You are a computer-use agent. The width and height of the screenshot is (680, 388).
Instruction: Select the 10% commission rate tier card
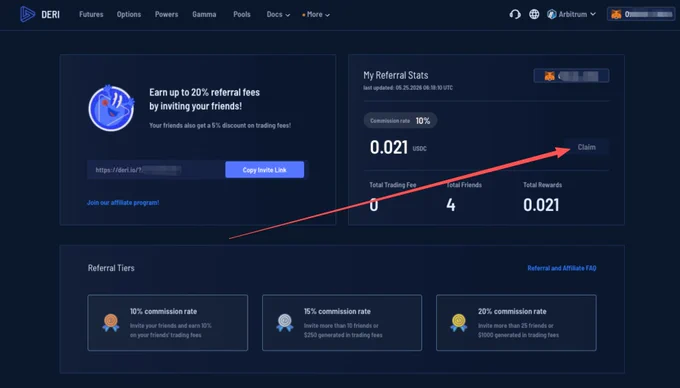[167, 323]
